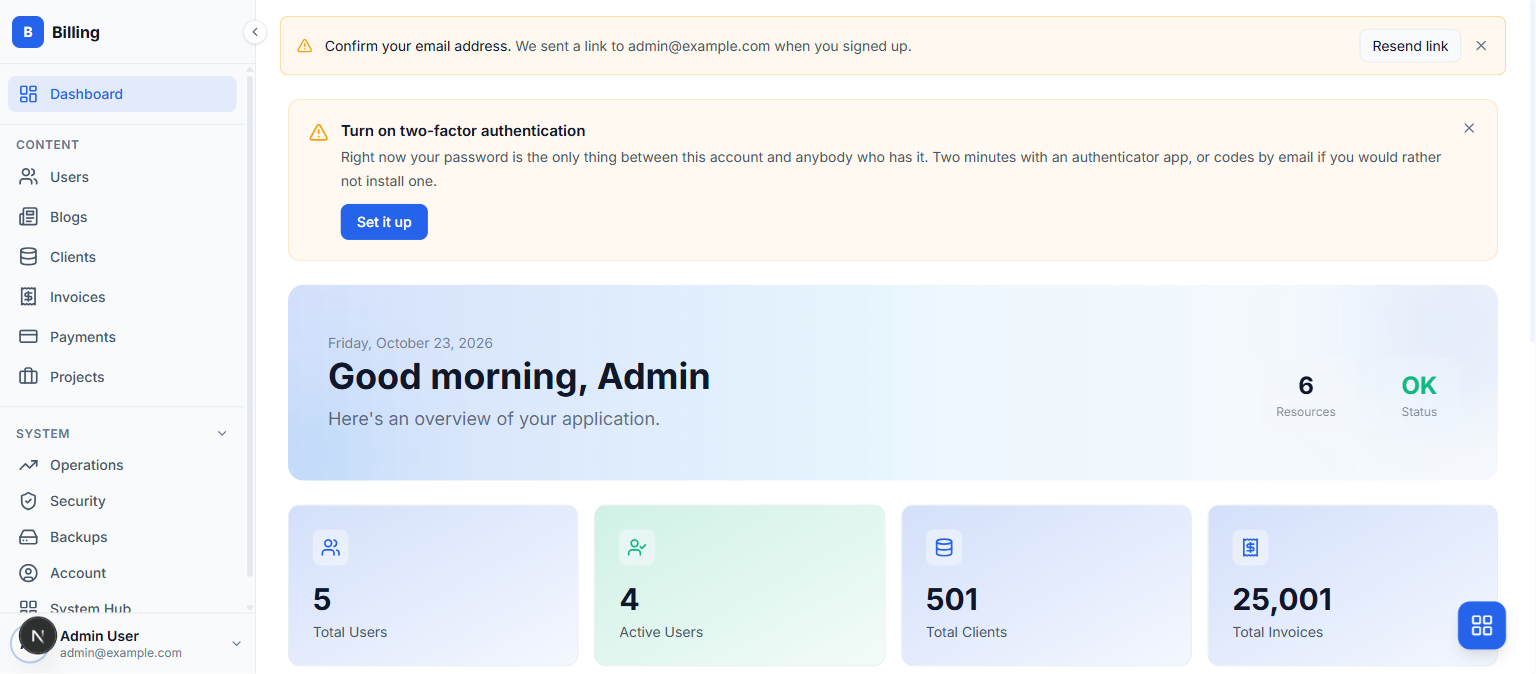This screenshot has height=674, width=1536.
Task: Select Backups in sidebar
Action: [x=122, y=537]
